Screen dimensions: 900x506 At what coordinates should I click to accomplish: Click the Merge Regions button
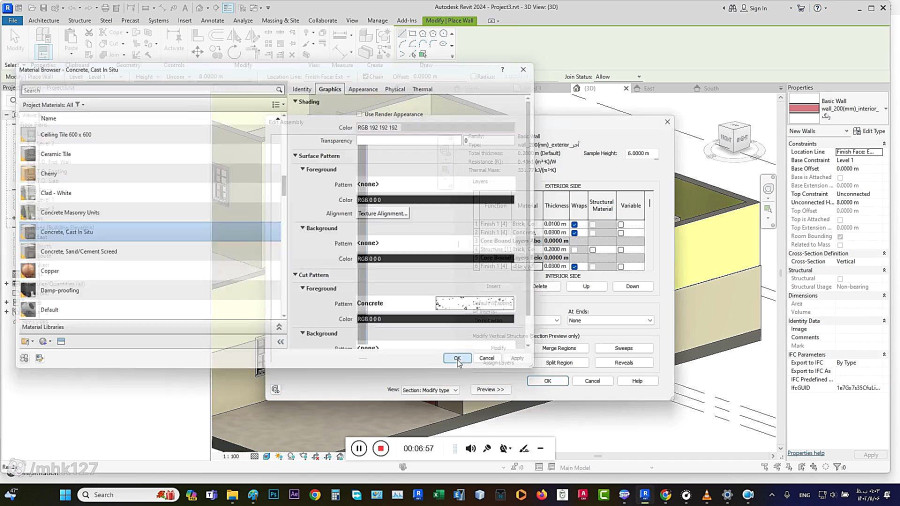(558, 348)
